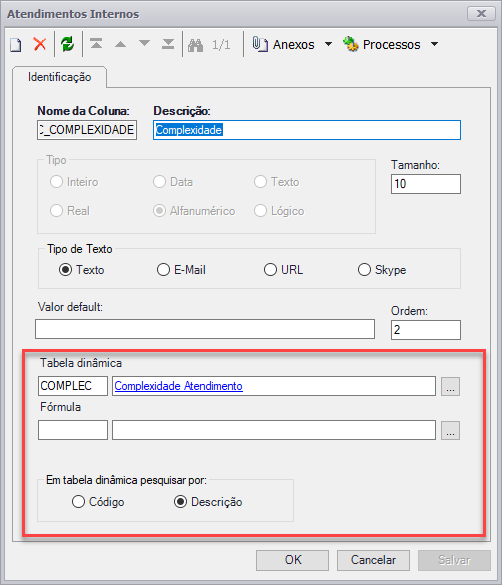Click the Fórmula code input field

73,430
